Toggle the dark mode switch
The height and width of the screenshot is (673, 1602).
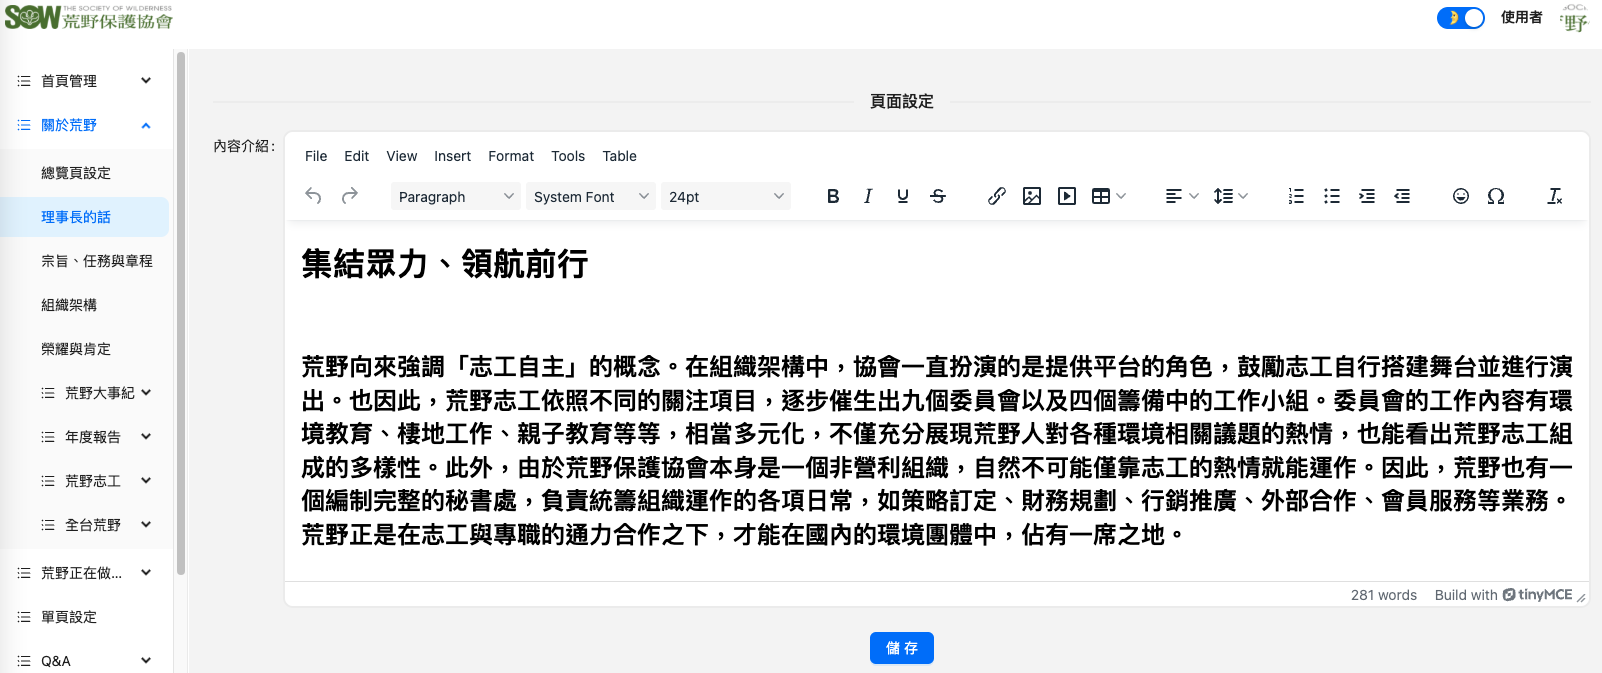click(x=1460, y=18)
